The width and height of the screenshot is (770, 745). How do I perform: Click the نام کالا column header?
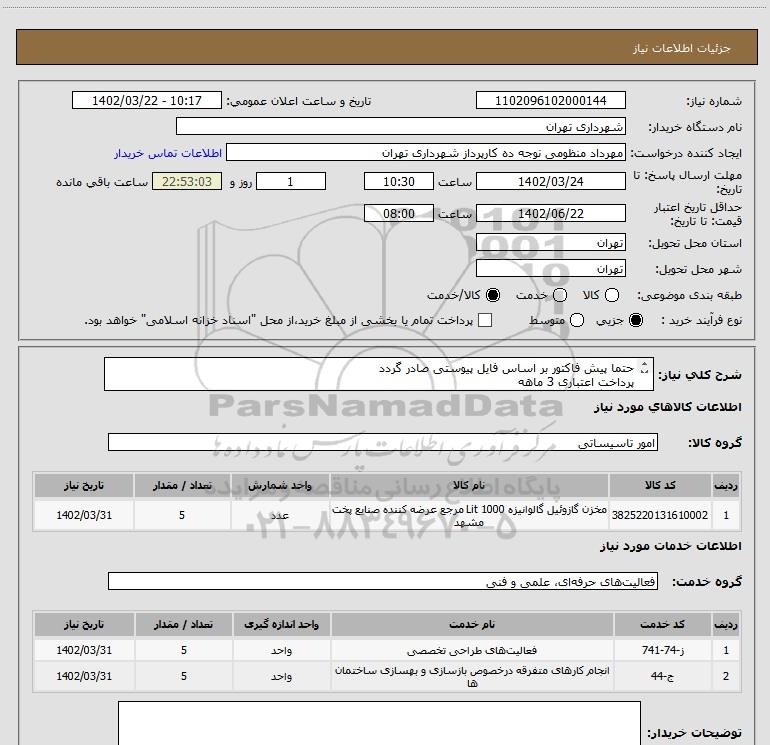469,485
